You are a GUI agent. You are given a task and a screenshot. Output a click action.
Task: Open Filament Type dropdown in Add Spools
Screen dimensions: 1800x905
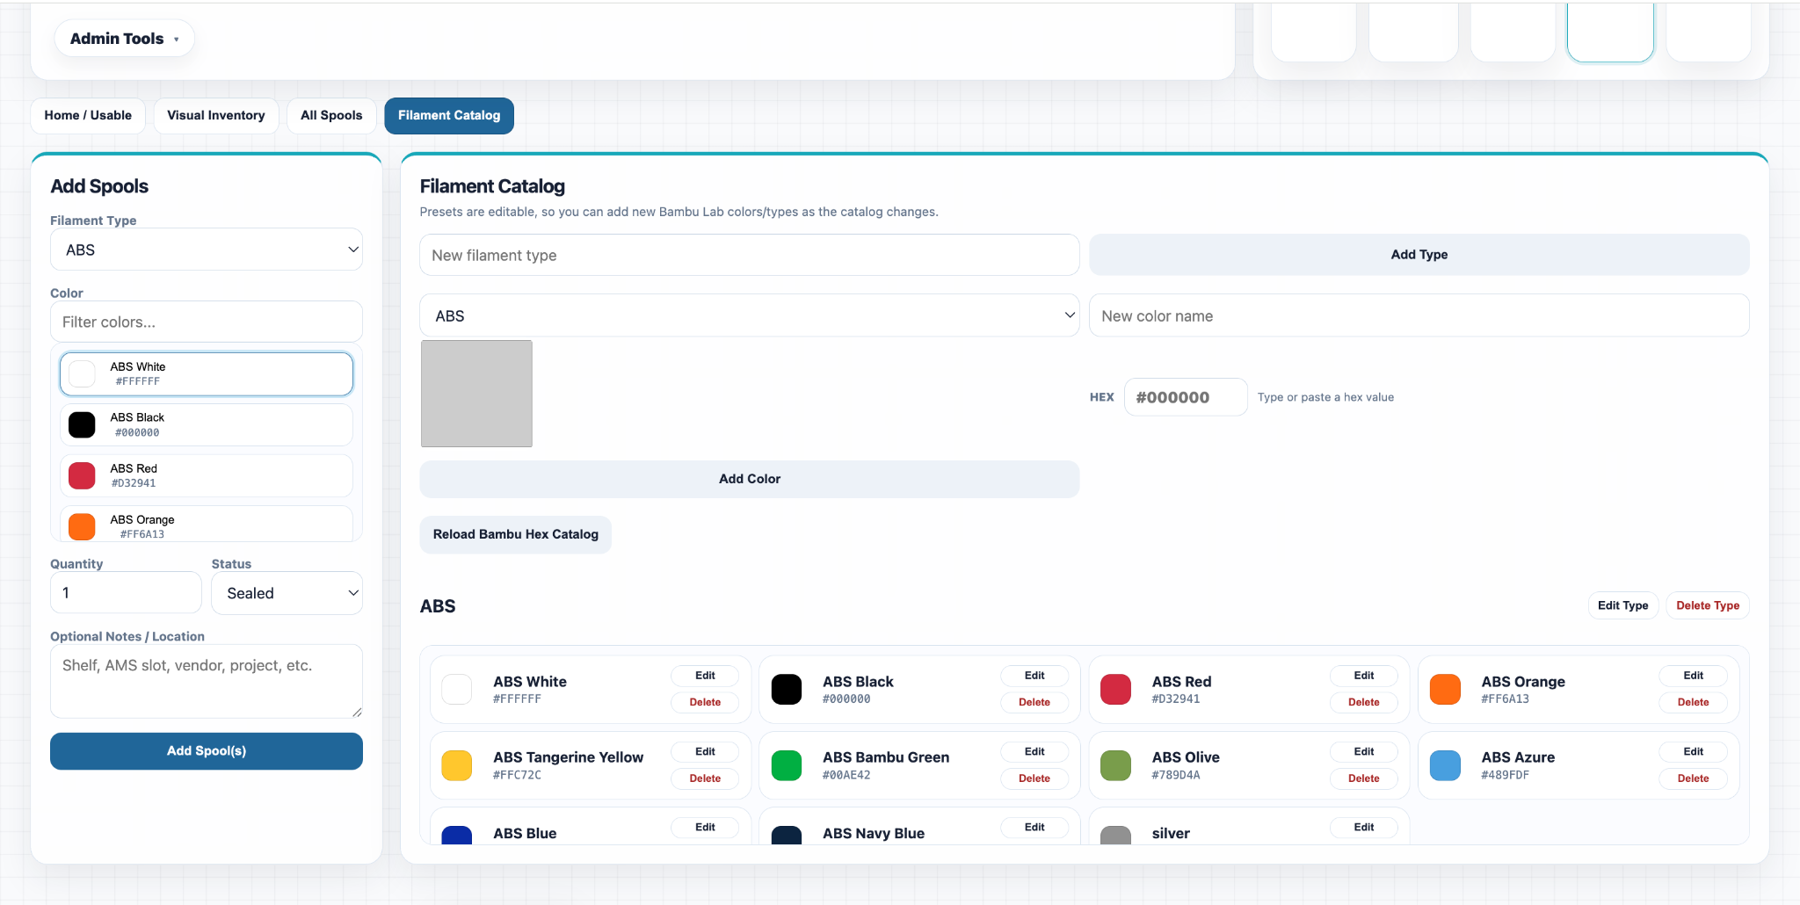206,250
